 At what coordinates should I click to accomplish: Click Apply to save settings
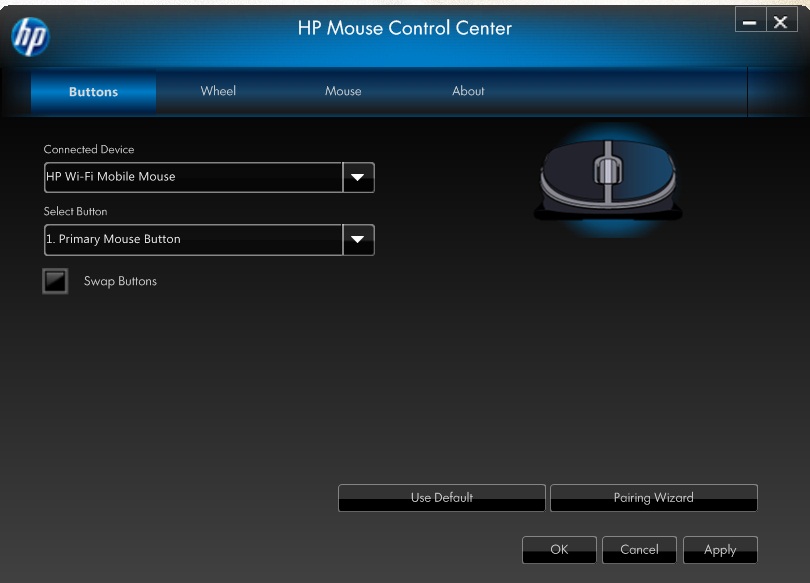click(720, 550)
